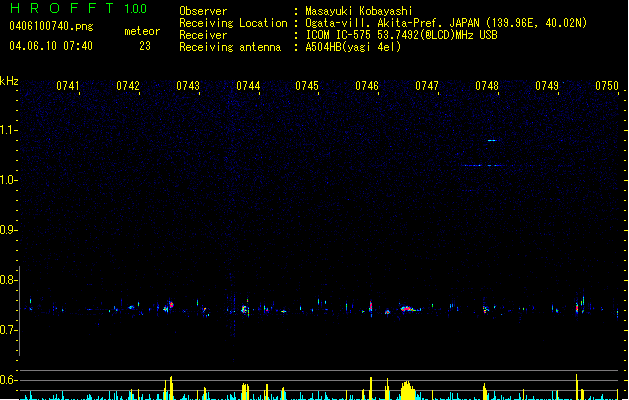Click the date stamp 04.06.10 07:40
Image resolution: width=629 pixels, height=400 pixels.
pyautogui.click(x=51, y=46)
